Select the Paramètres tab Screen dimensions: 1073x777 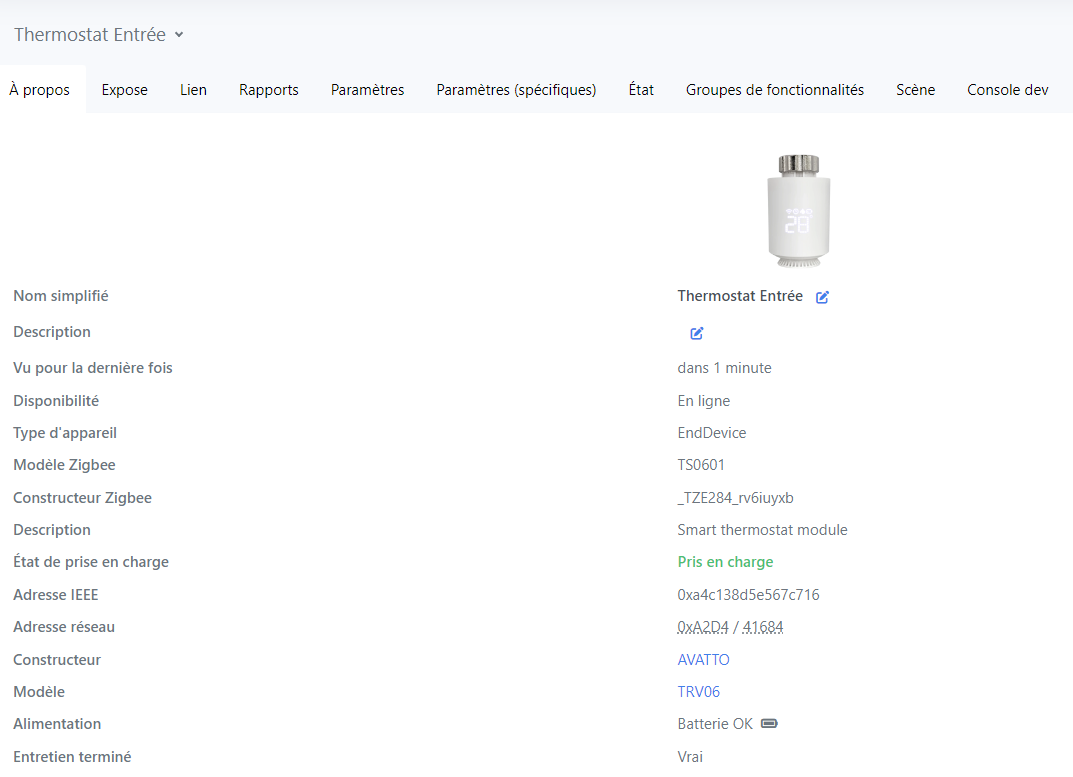pos(367,90)
